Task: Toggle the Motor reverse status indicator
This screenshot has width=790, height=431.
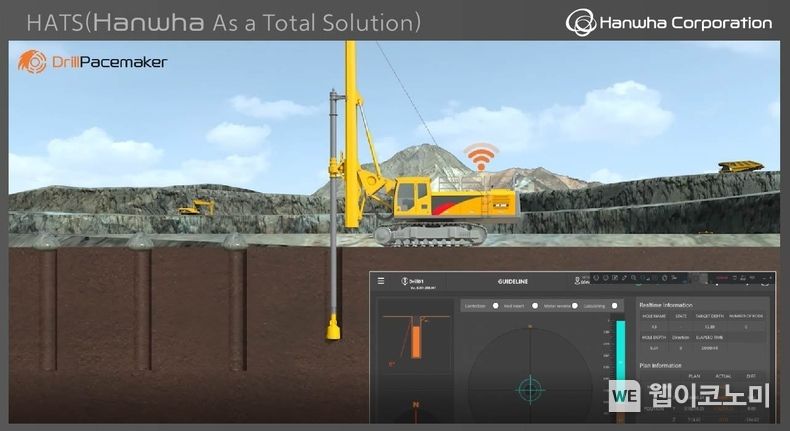Action: (575, 306)
